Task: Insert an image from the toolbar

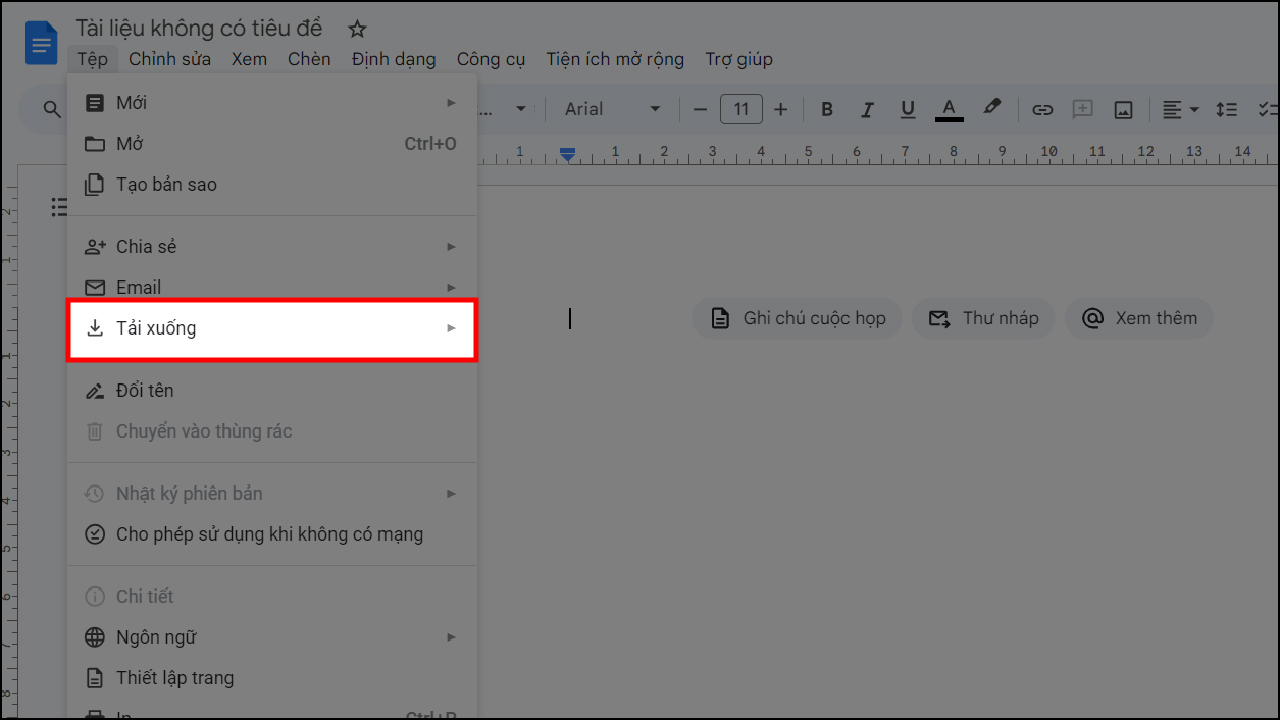Action: tap(1123, 109)
